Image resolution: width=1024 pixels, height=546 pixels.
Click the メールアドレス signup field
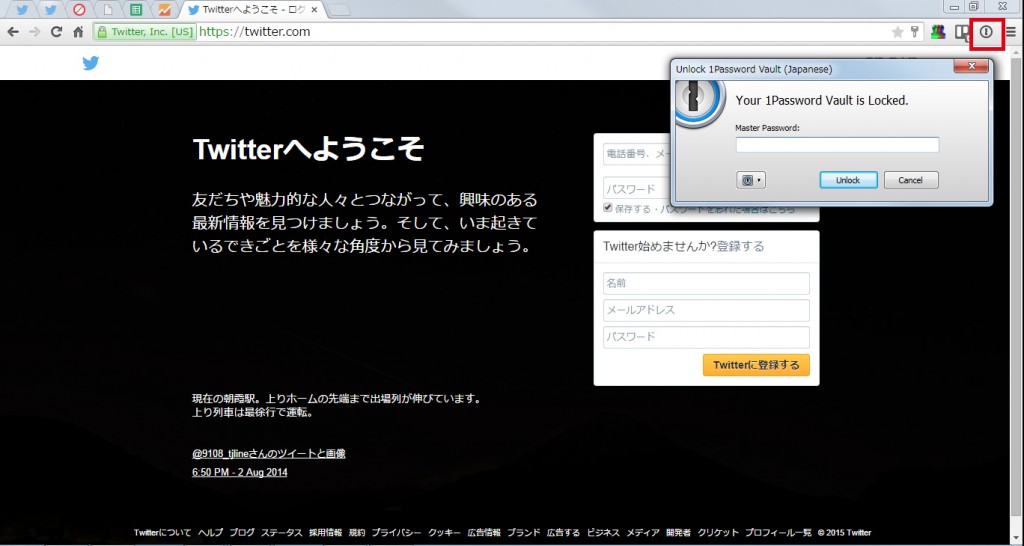pyautogui.click(x=706, y=310)
